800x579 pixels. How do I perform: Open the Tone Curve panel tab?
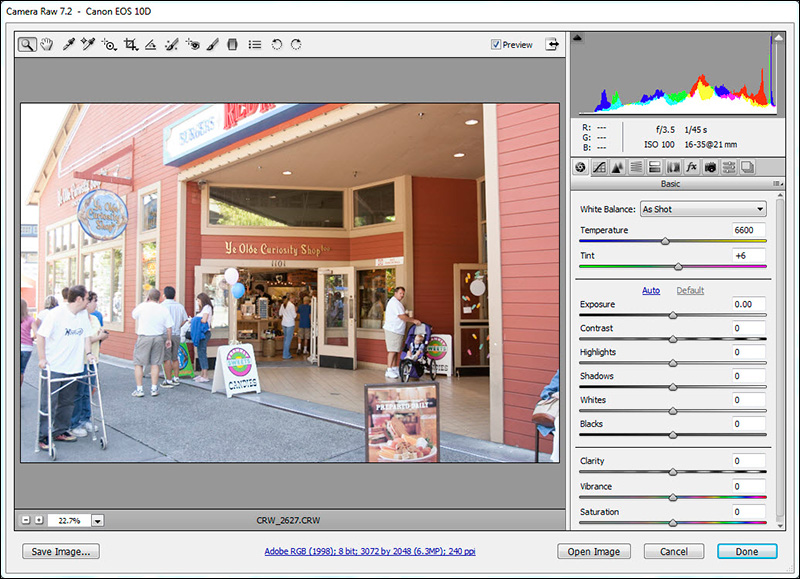point(599,167)
